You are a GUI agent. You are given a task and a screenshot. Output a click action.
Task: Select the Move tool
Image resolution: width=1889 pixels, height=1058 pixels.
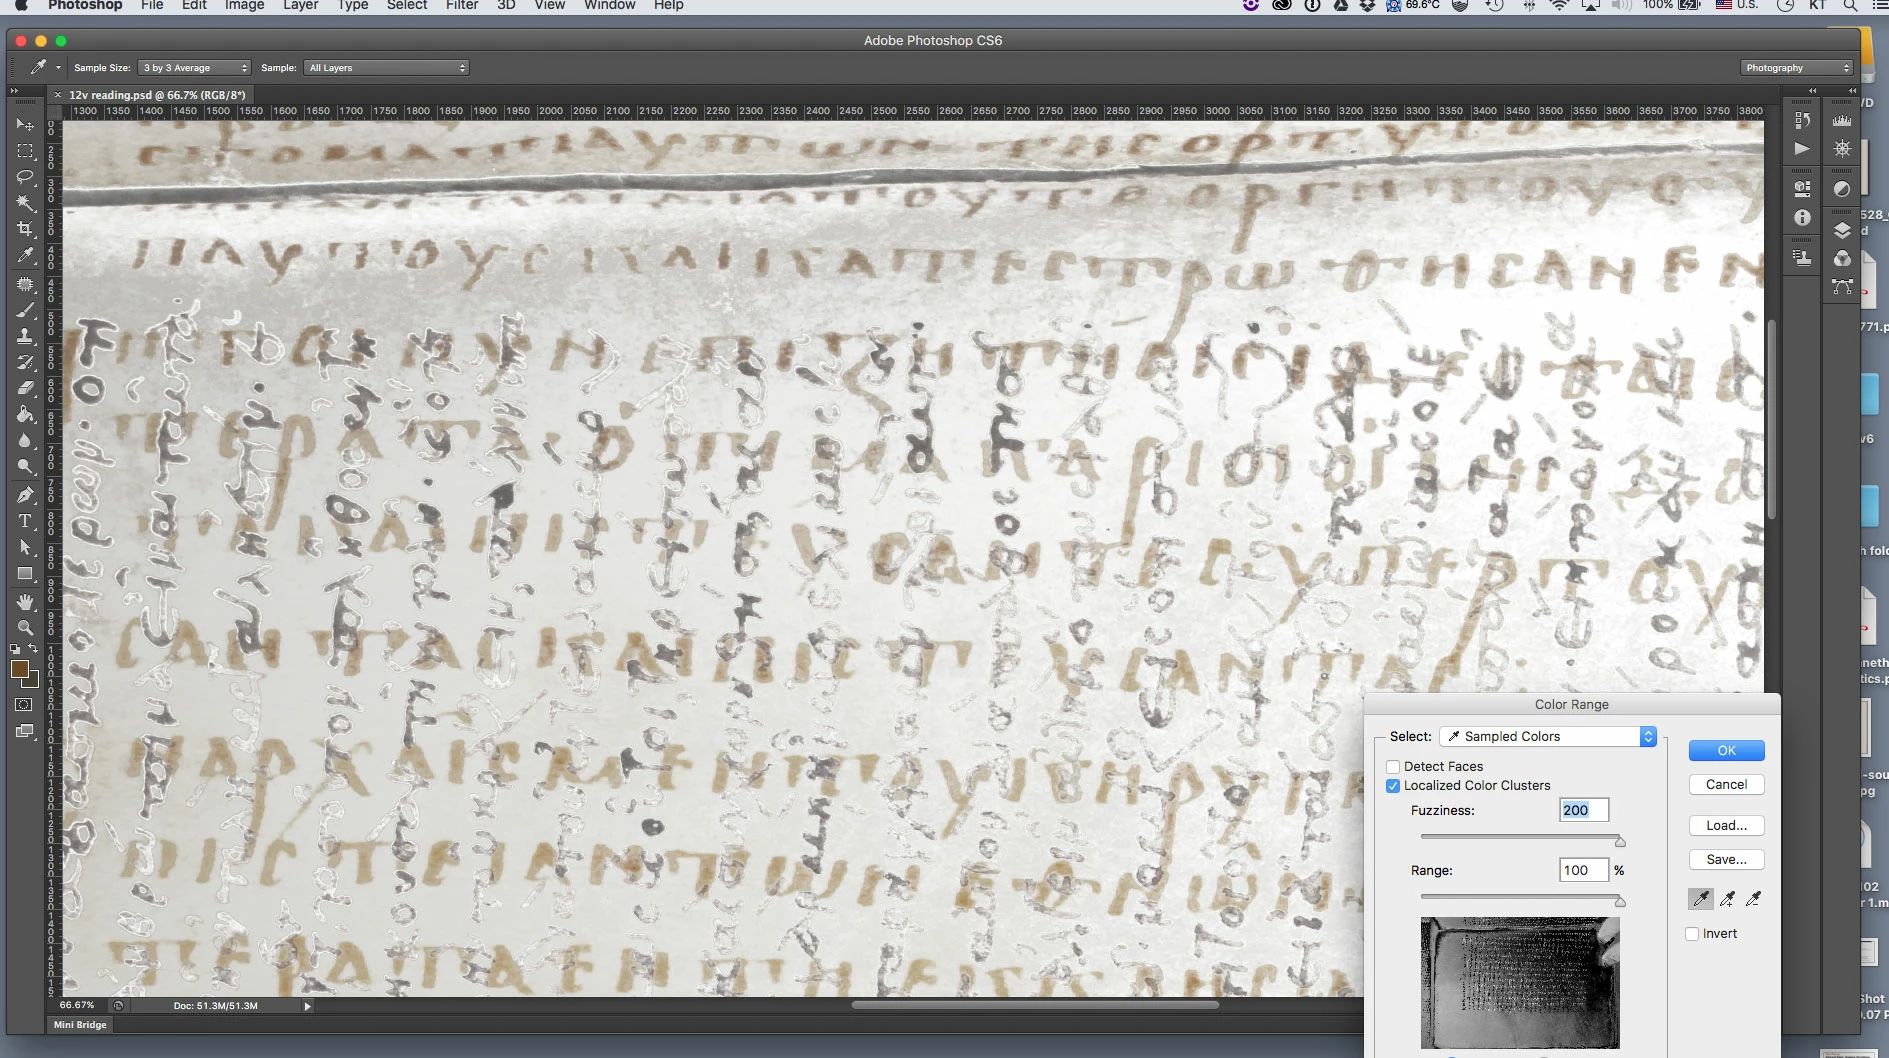tap(25, 124)
